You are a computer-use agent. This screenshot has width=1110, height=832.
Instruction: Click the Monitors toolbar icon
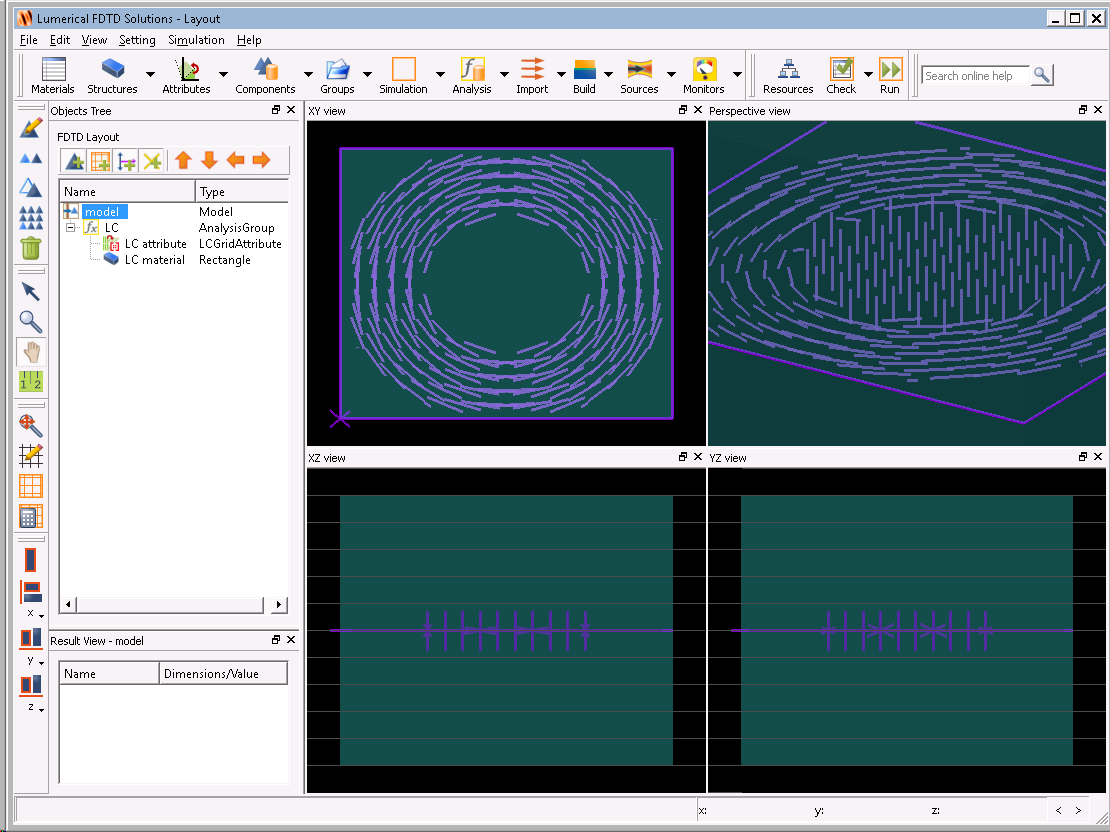704,69
